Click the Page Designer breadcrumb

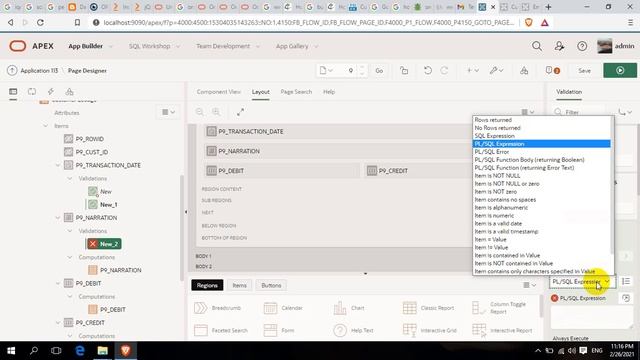[x=87, y=71]
